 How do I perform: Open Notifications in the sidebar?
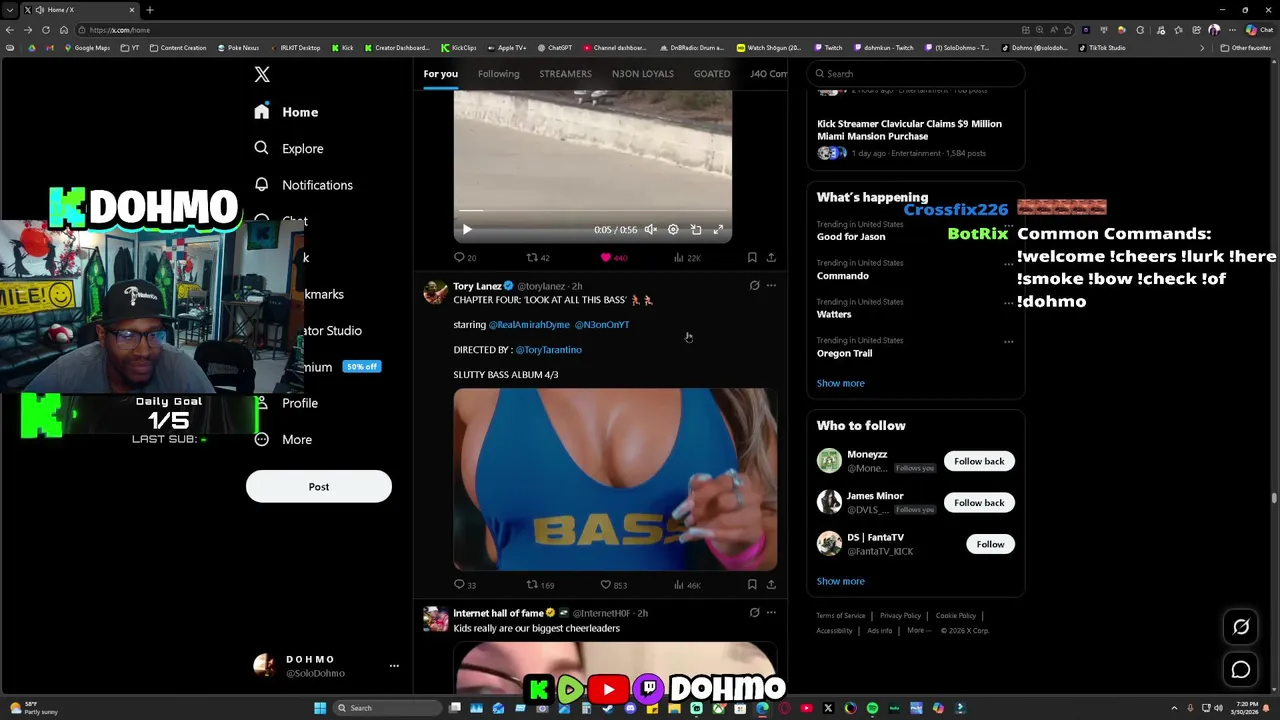pos(303,185)
